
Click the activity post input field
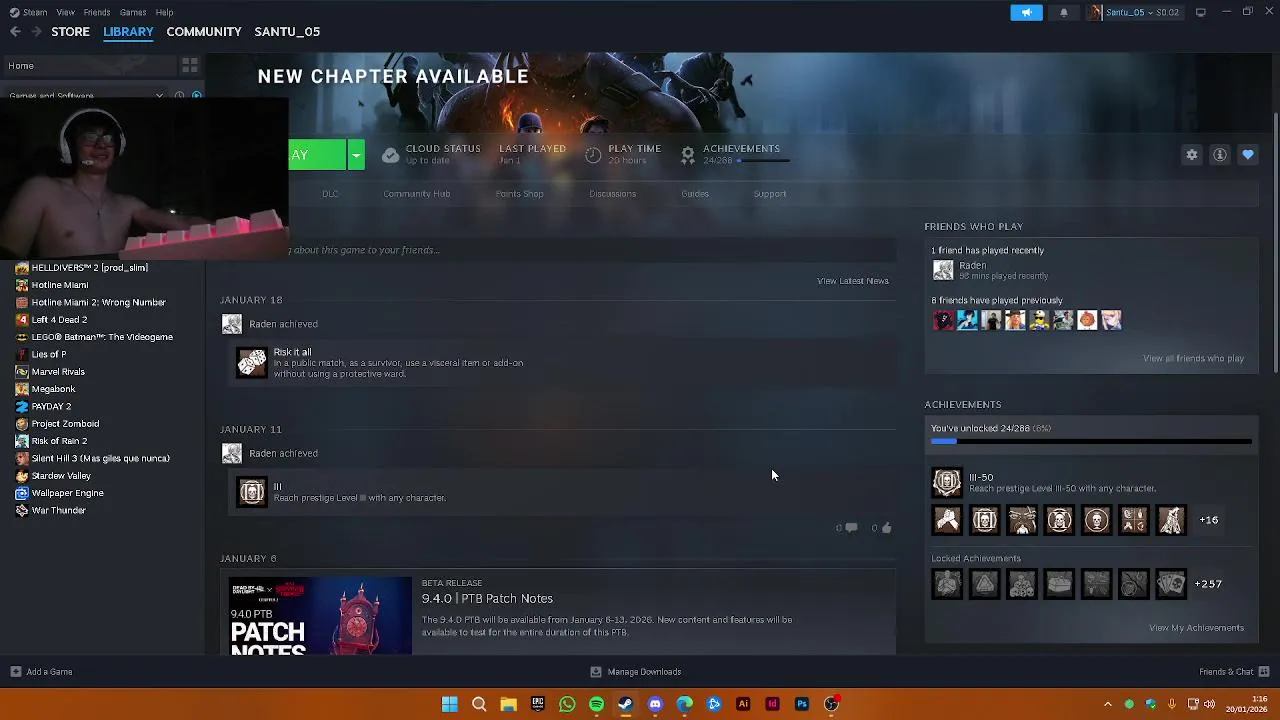(x=590, y=250)
